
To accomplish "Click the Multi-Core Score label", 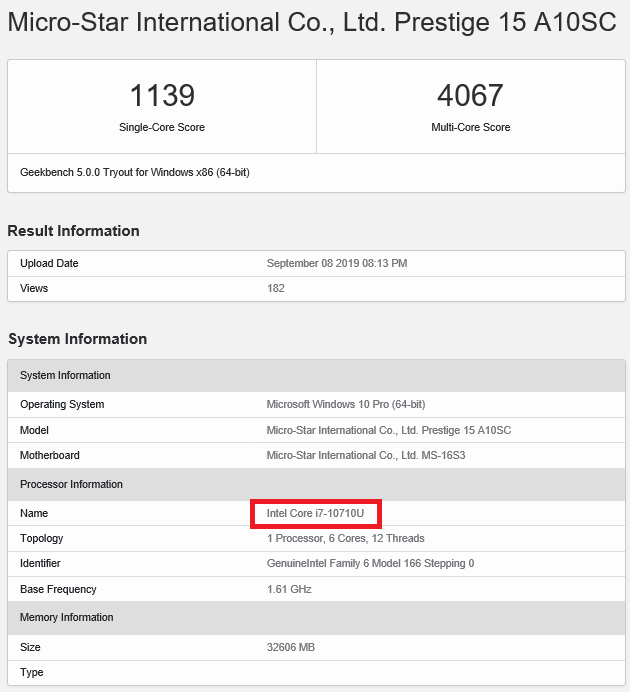I will (x=470, y=128).
